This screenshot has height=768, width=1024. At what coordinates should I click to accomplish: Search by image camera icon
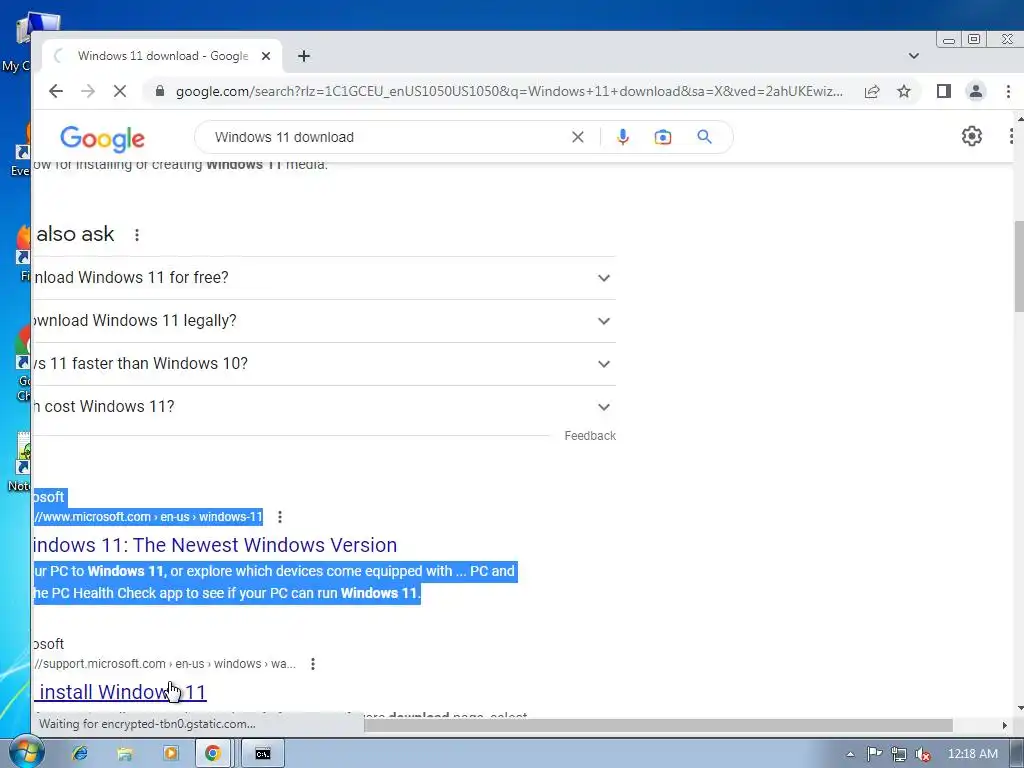663,137
